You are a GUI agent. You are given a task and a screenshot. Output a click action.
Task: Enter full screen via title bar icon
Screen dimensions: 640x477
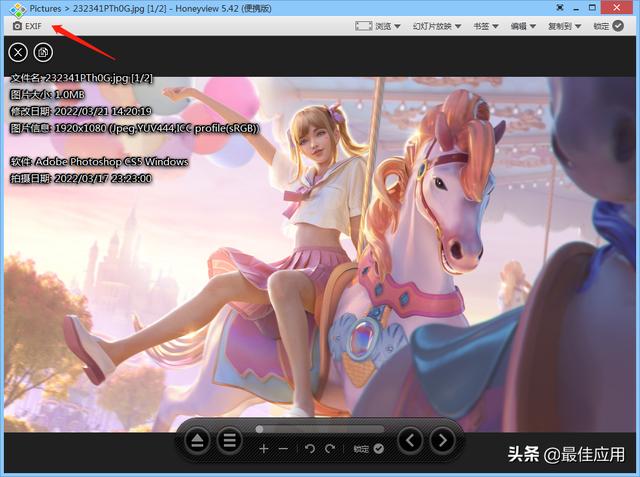(560, 8)
